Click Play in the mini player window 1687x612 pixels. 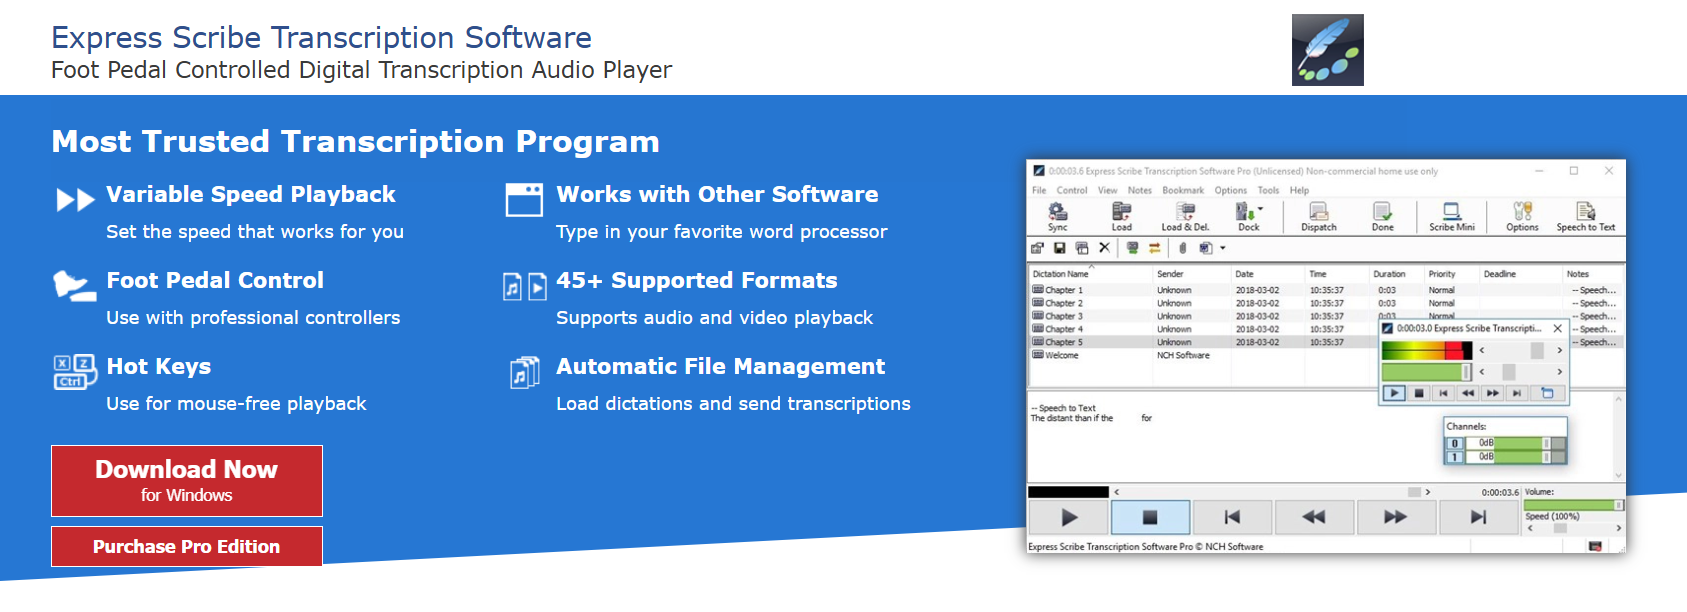coord(1394,393)
